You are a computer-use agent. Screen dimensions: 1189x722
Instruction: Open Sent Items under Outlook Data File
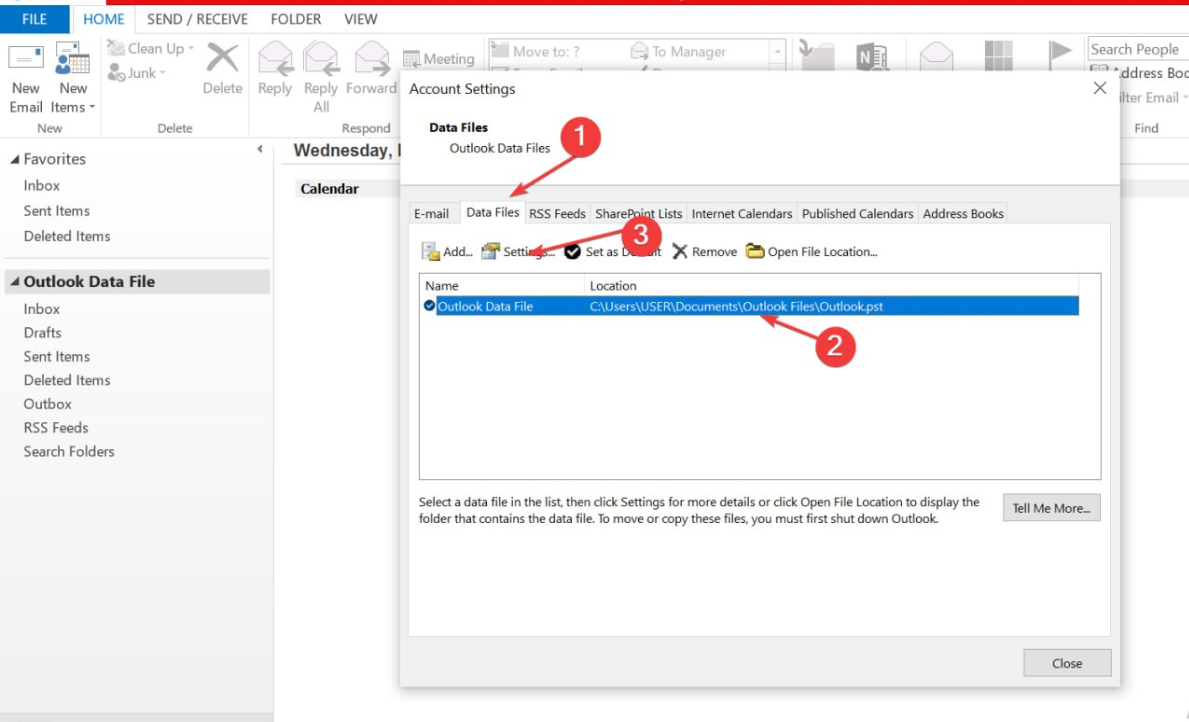point(57,356)
